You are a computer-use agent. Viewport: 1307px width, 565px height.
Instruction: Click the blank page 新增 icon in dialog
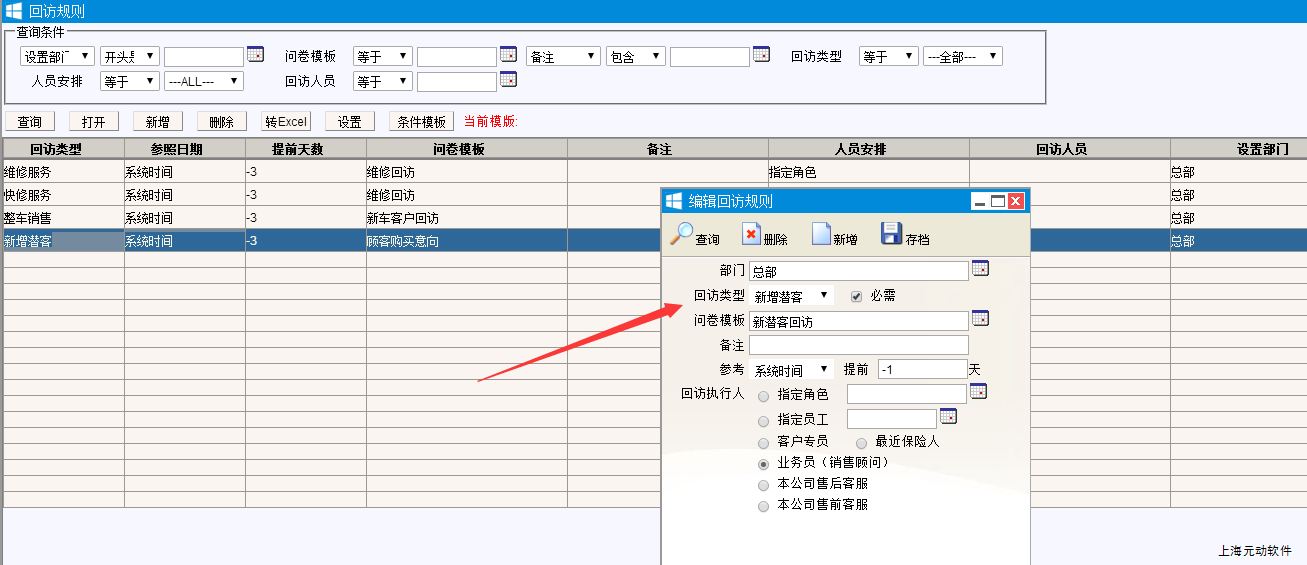coord(821,234)
